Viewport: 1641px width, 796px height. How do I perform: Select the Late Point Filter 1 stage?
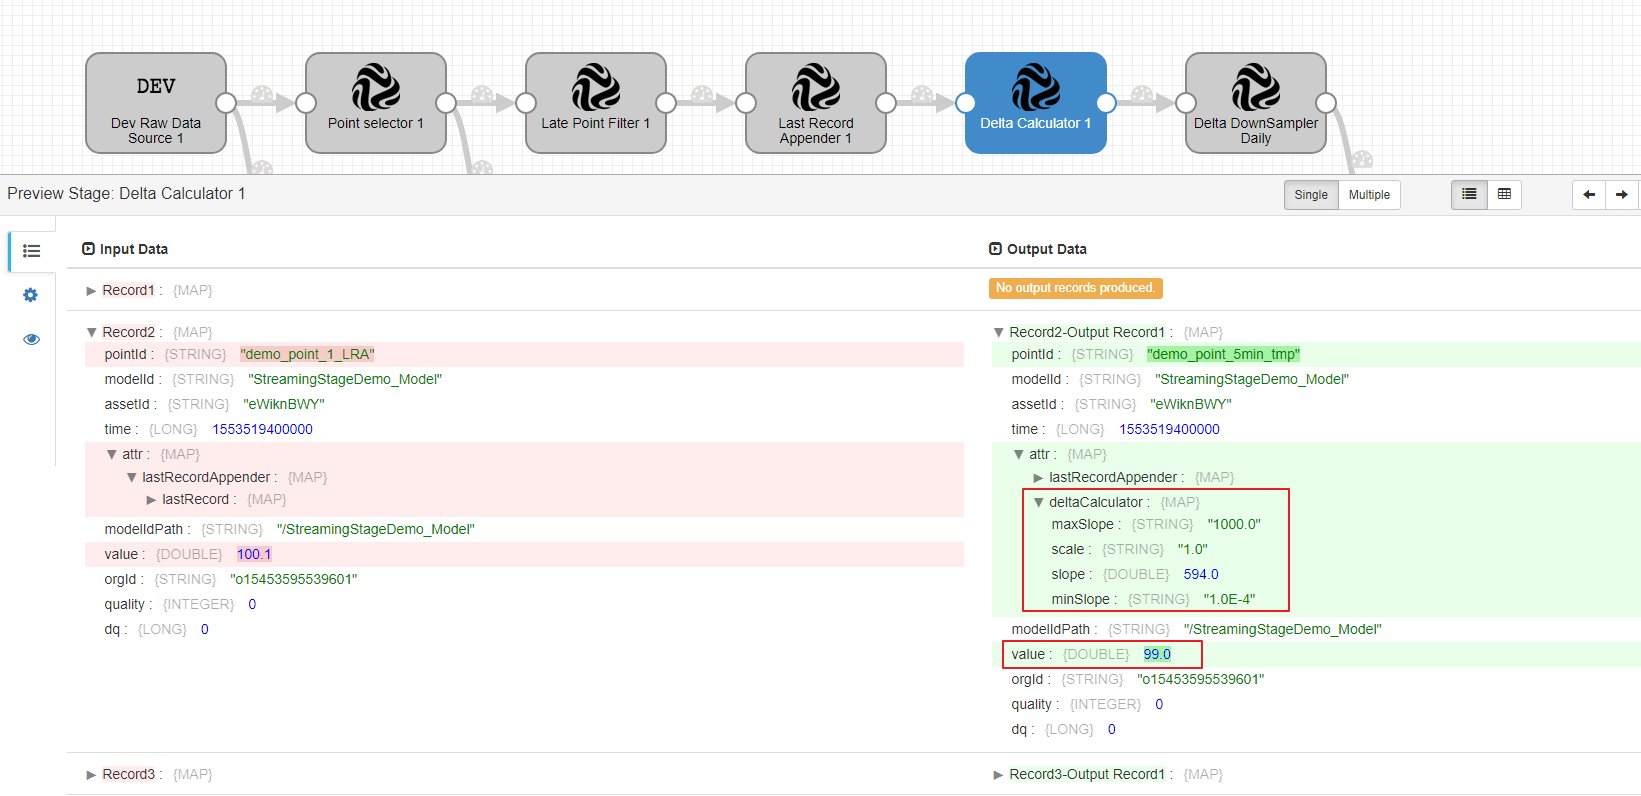pyautogui.click(x=595, y=103)
